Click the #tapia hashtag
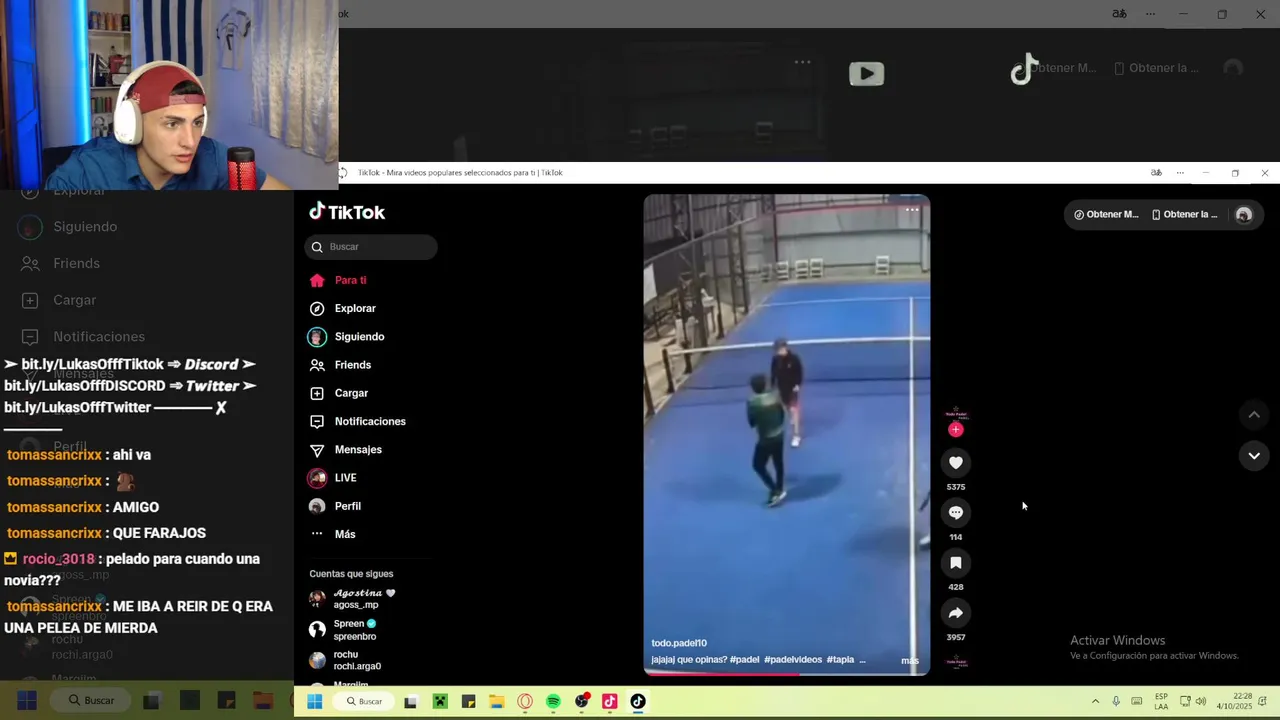Image resolution: width=1280 pixels, height=720 pixels. click(840, 660)
